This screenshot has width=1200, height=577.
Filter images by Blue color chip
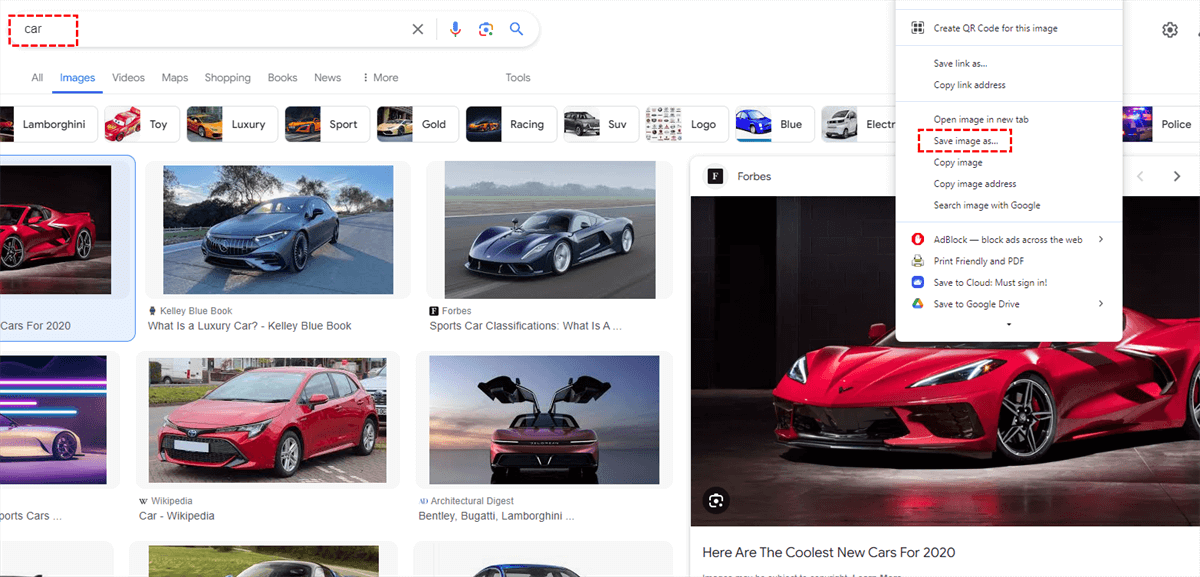771,125
